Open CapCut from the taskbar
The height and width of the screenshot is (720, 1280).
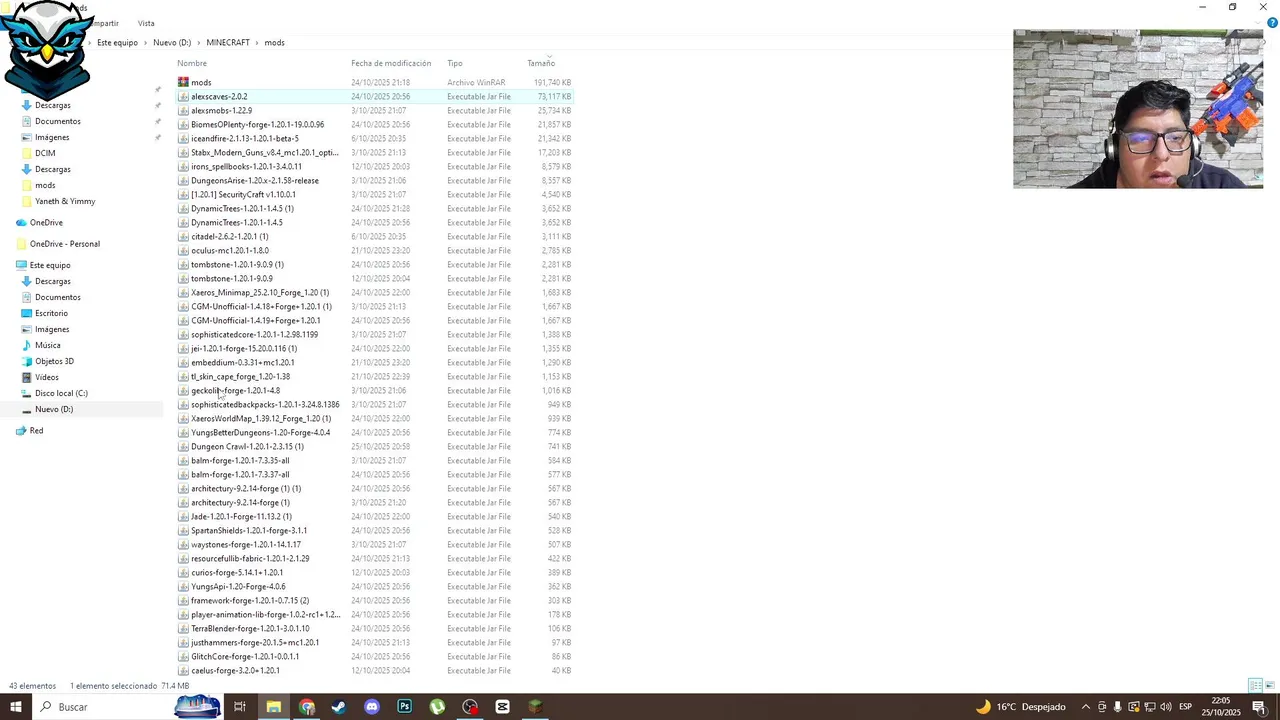coord(502,707)
